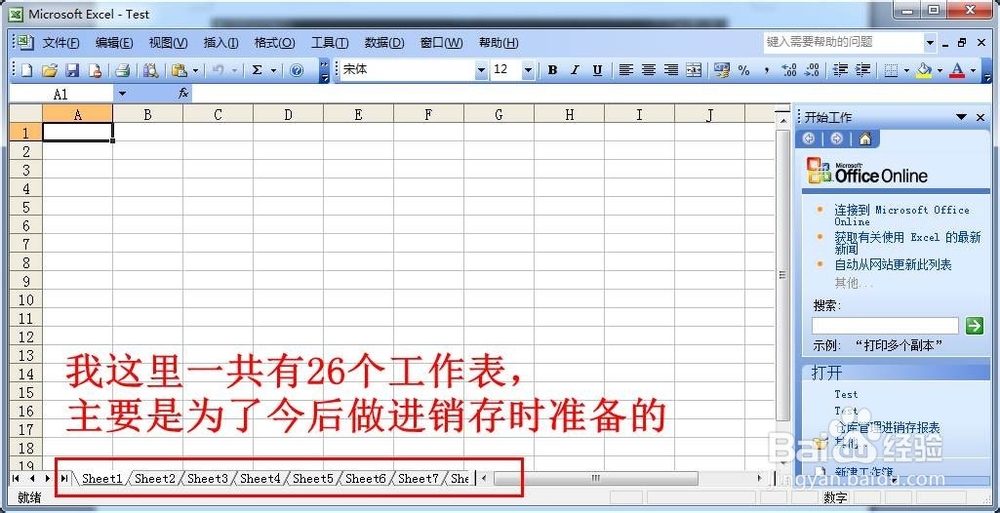Center cell text
This screenshot has width=1000, height=513.
(x=649, y=70)
